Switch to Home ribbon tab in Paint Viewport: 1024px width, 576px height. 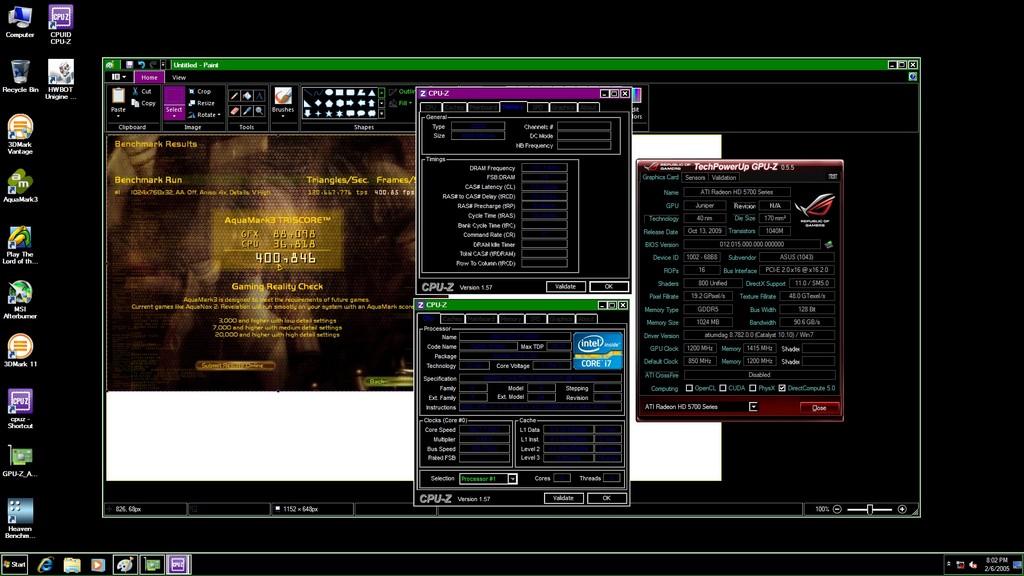coord(149,77)
